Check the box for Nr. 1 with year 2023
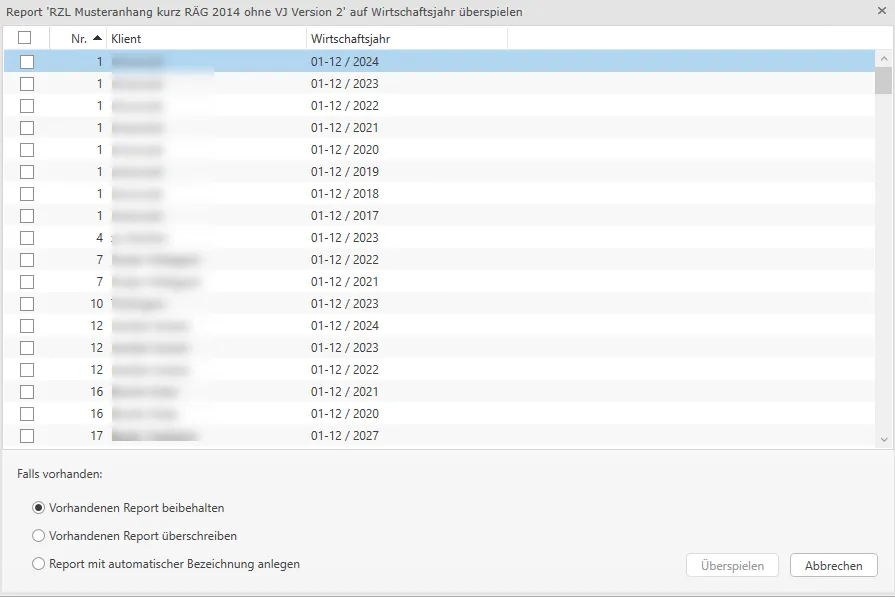Image resolution: width=895 pixels, height=597 pixels. pyautogui.click(x=27, y=84)
